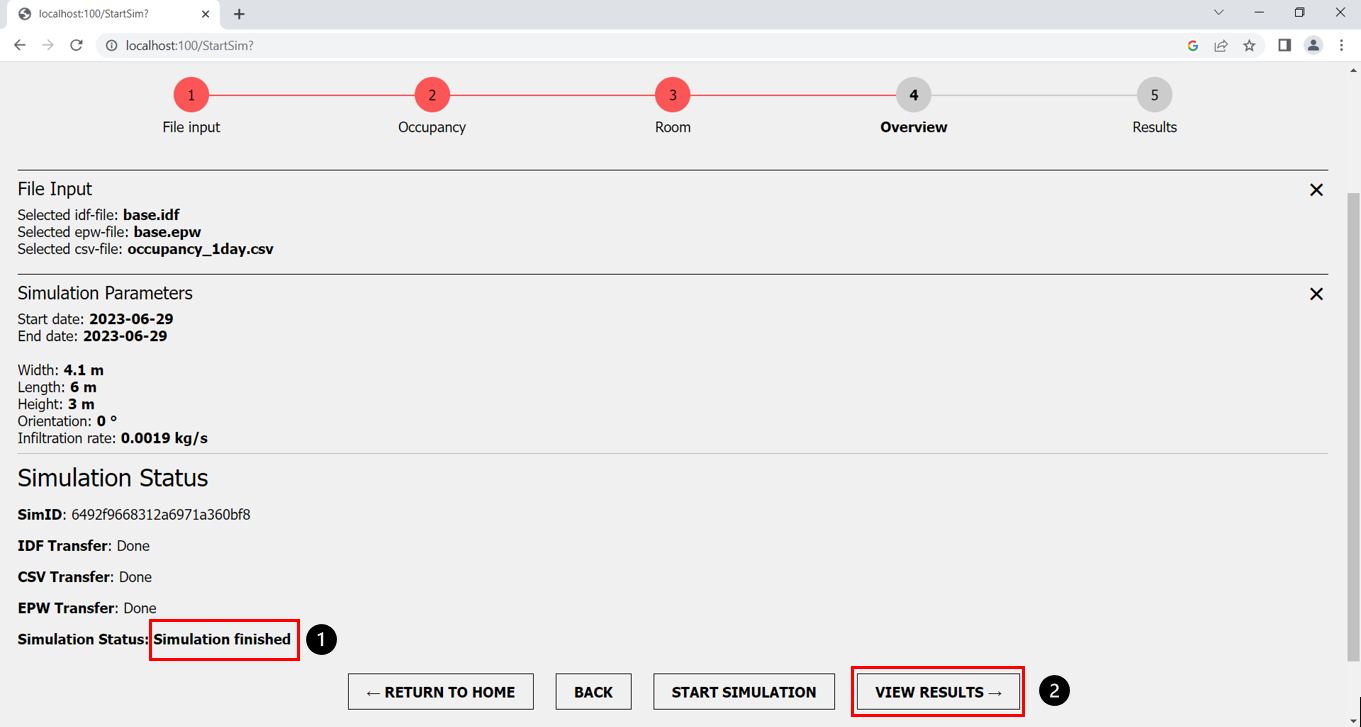Open the Google icon in address bar
Image resolution: width=1361 pixels, height=727 pixels.
1192,45
